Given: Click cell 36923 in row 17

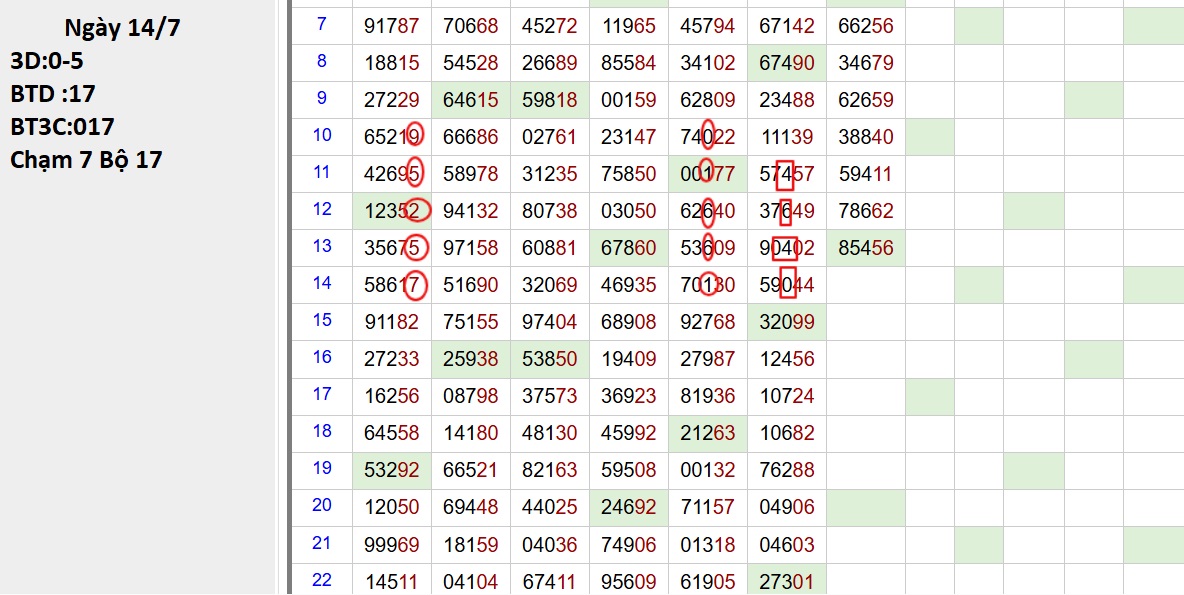Looking at the screenshot, I should 629,396.
